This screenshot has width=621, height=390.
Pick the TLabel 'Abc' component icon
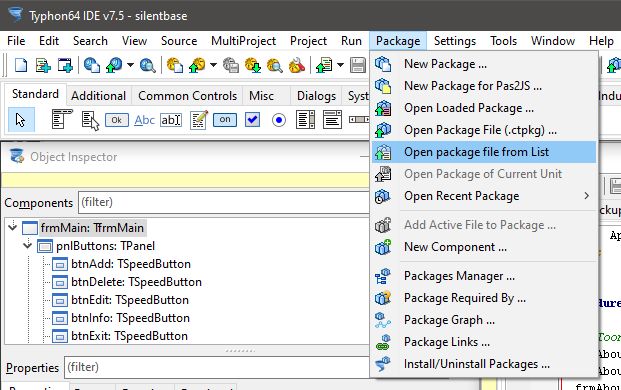(x=144, y=120)
